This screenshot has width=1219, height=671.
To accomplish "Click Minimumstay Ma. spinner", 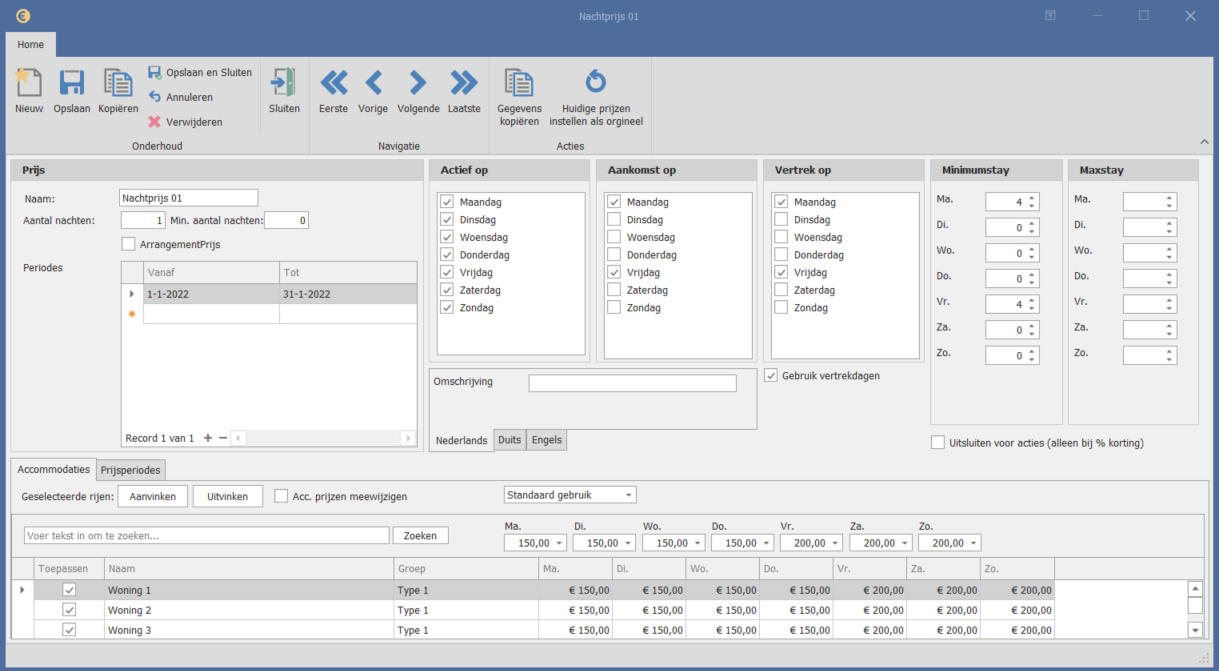I will (x=1012, y=202).
